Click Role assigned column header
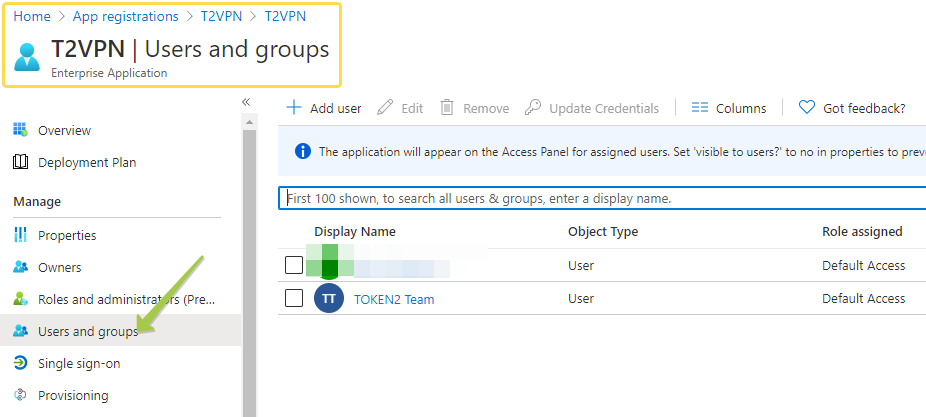This screenshot has height=417, width=926. [x=862, y=232]
